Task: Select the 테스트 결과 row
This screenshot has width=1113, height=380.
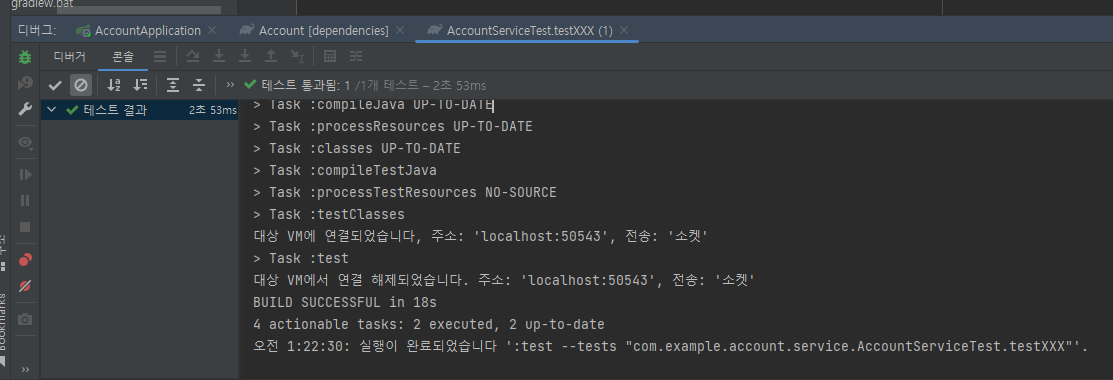Action: (x=140, y=110)
